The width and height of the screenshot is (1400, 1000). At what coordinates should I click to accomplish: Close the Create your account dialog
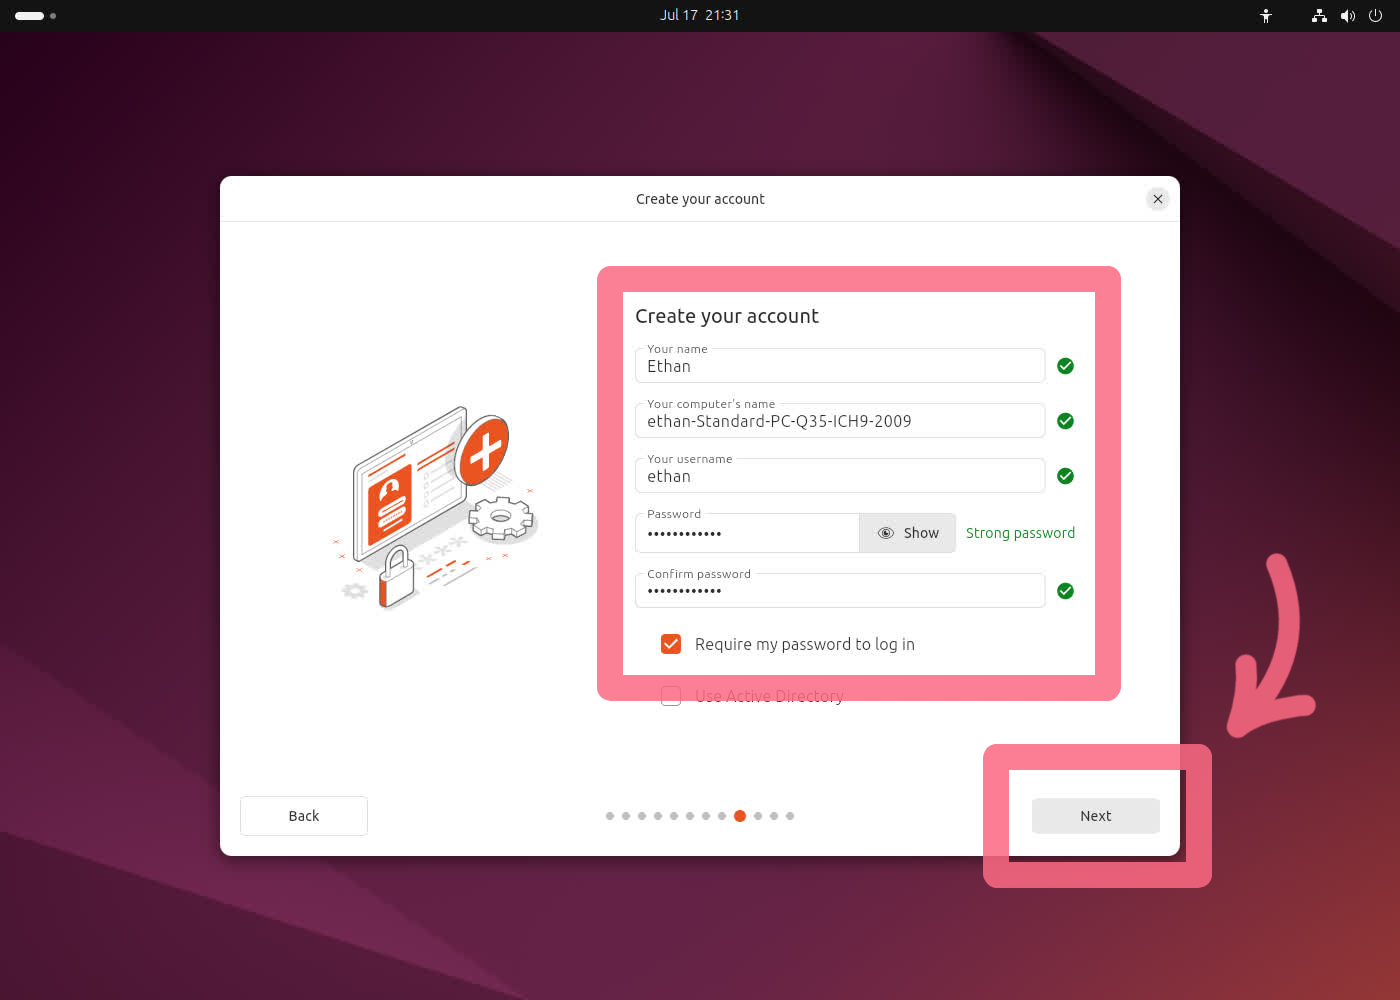[1157, 199]
